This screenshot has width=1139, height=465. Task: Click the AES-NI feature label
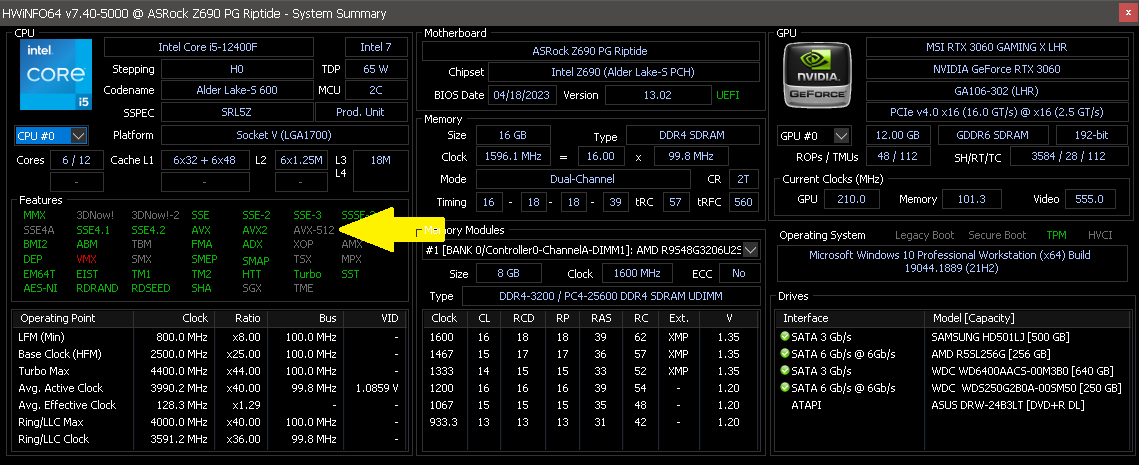pos(40,288)
